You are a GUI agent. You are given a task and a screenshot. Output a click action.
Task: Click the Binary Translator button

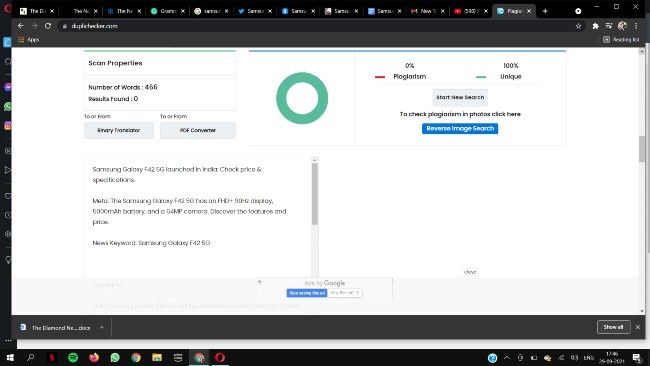(119, 130)
